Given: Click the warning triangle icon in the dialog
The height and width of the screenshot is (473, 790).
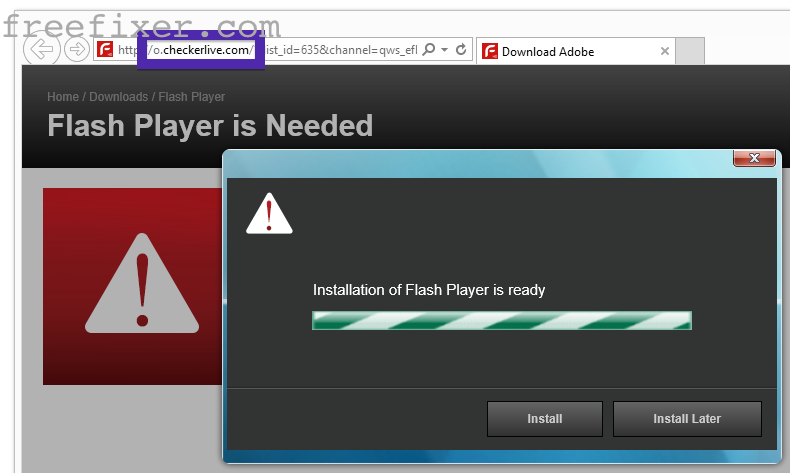Looking at the screenshot, I should tap(269, 214).
